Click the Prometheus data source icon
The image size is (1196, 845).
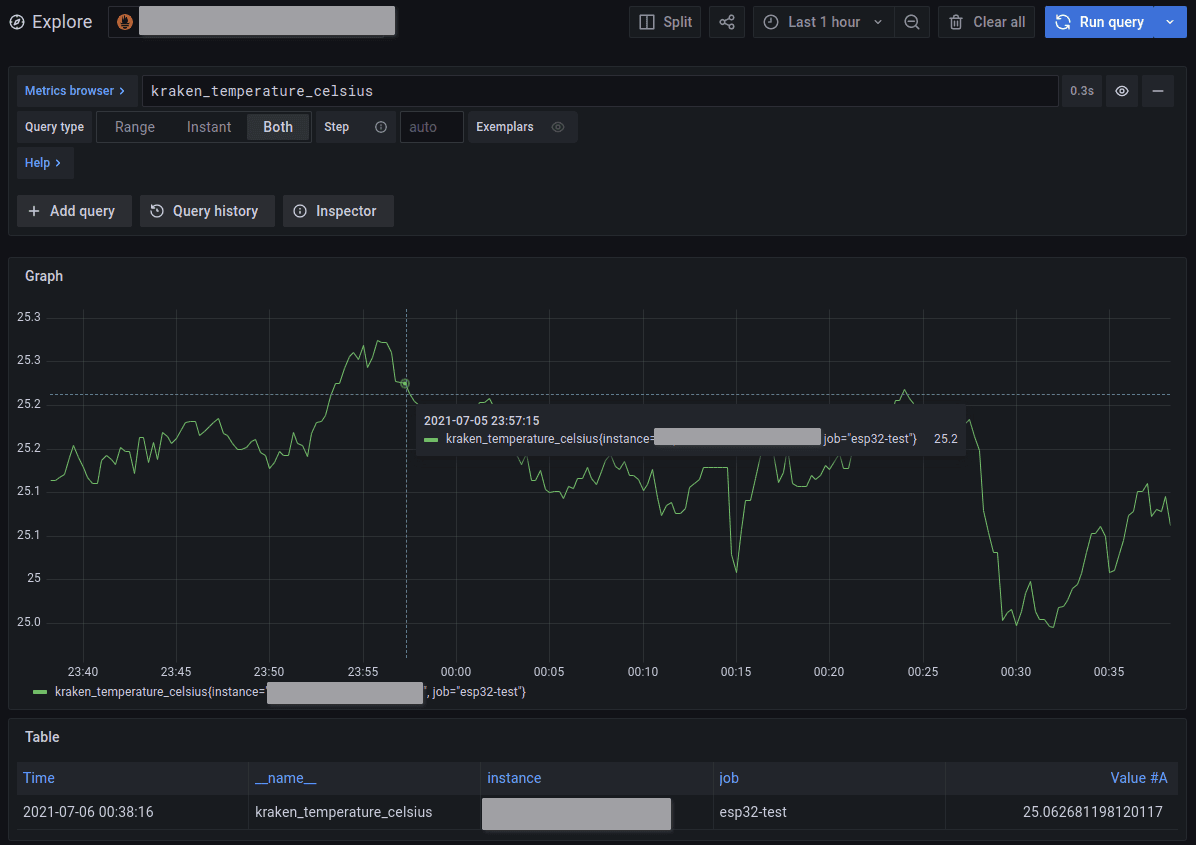point(125,22)
